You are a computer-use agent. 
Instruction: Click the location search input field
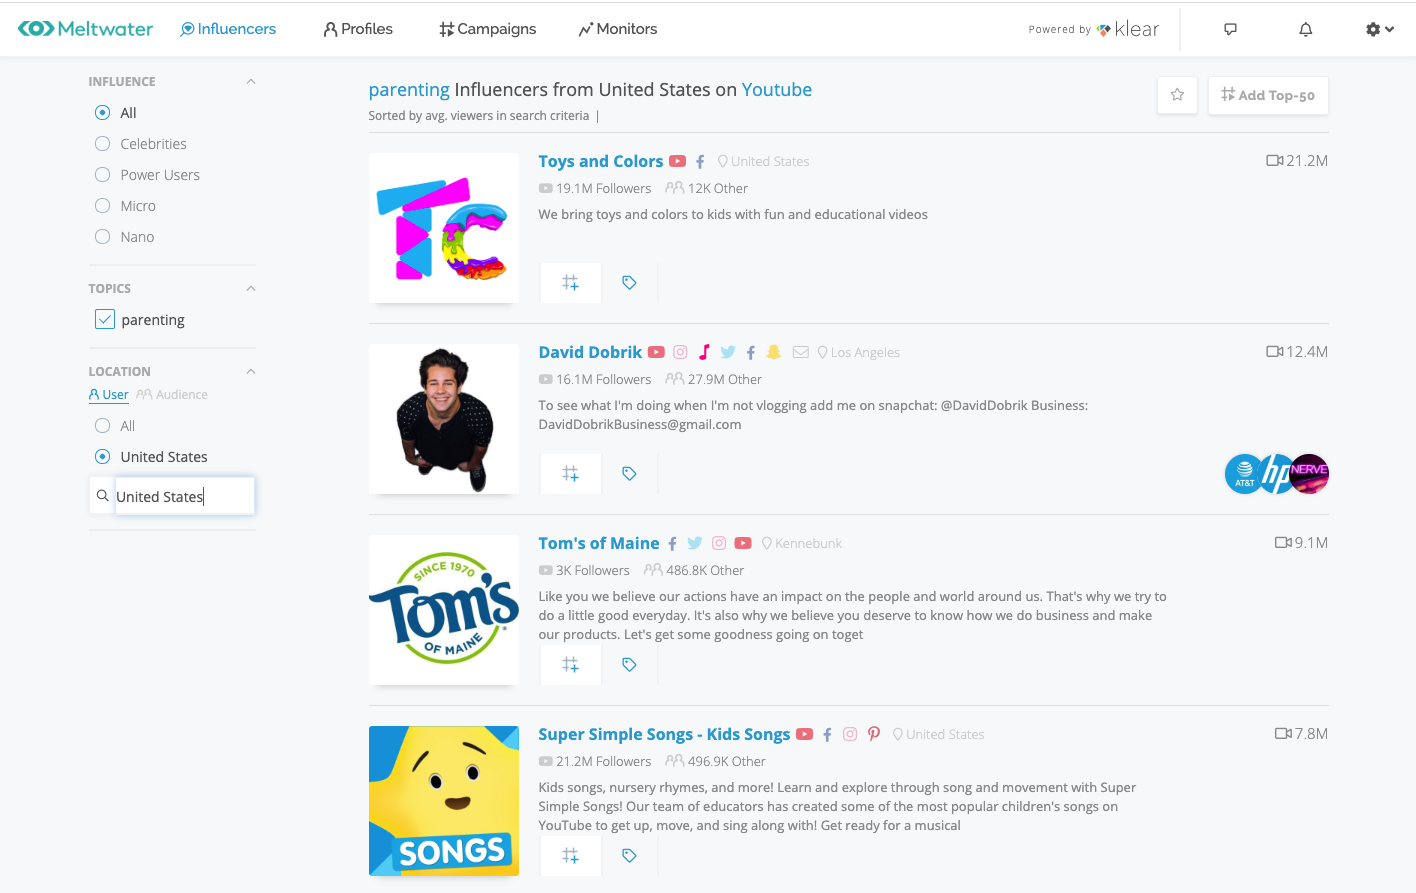click(184, 496)
